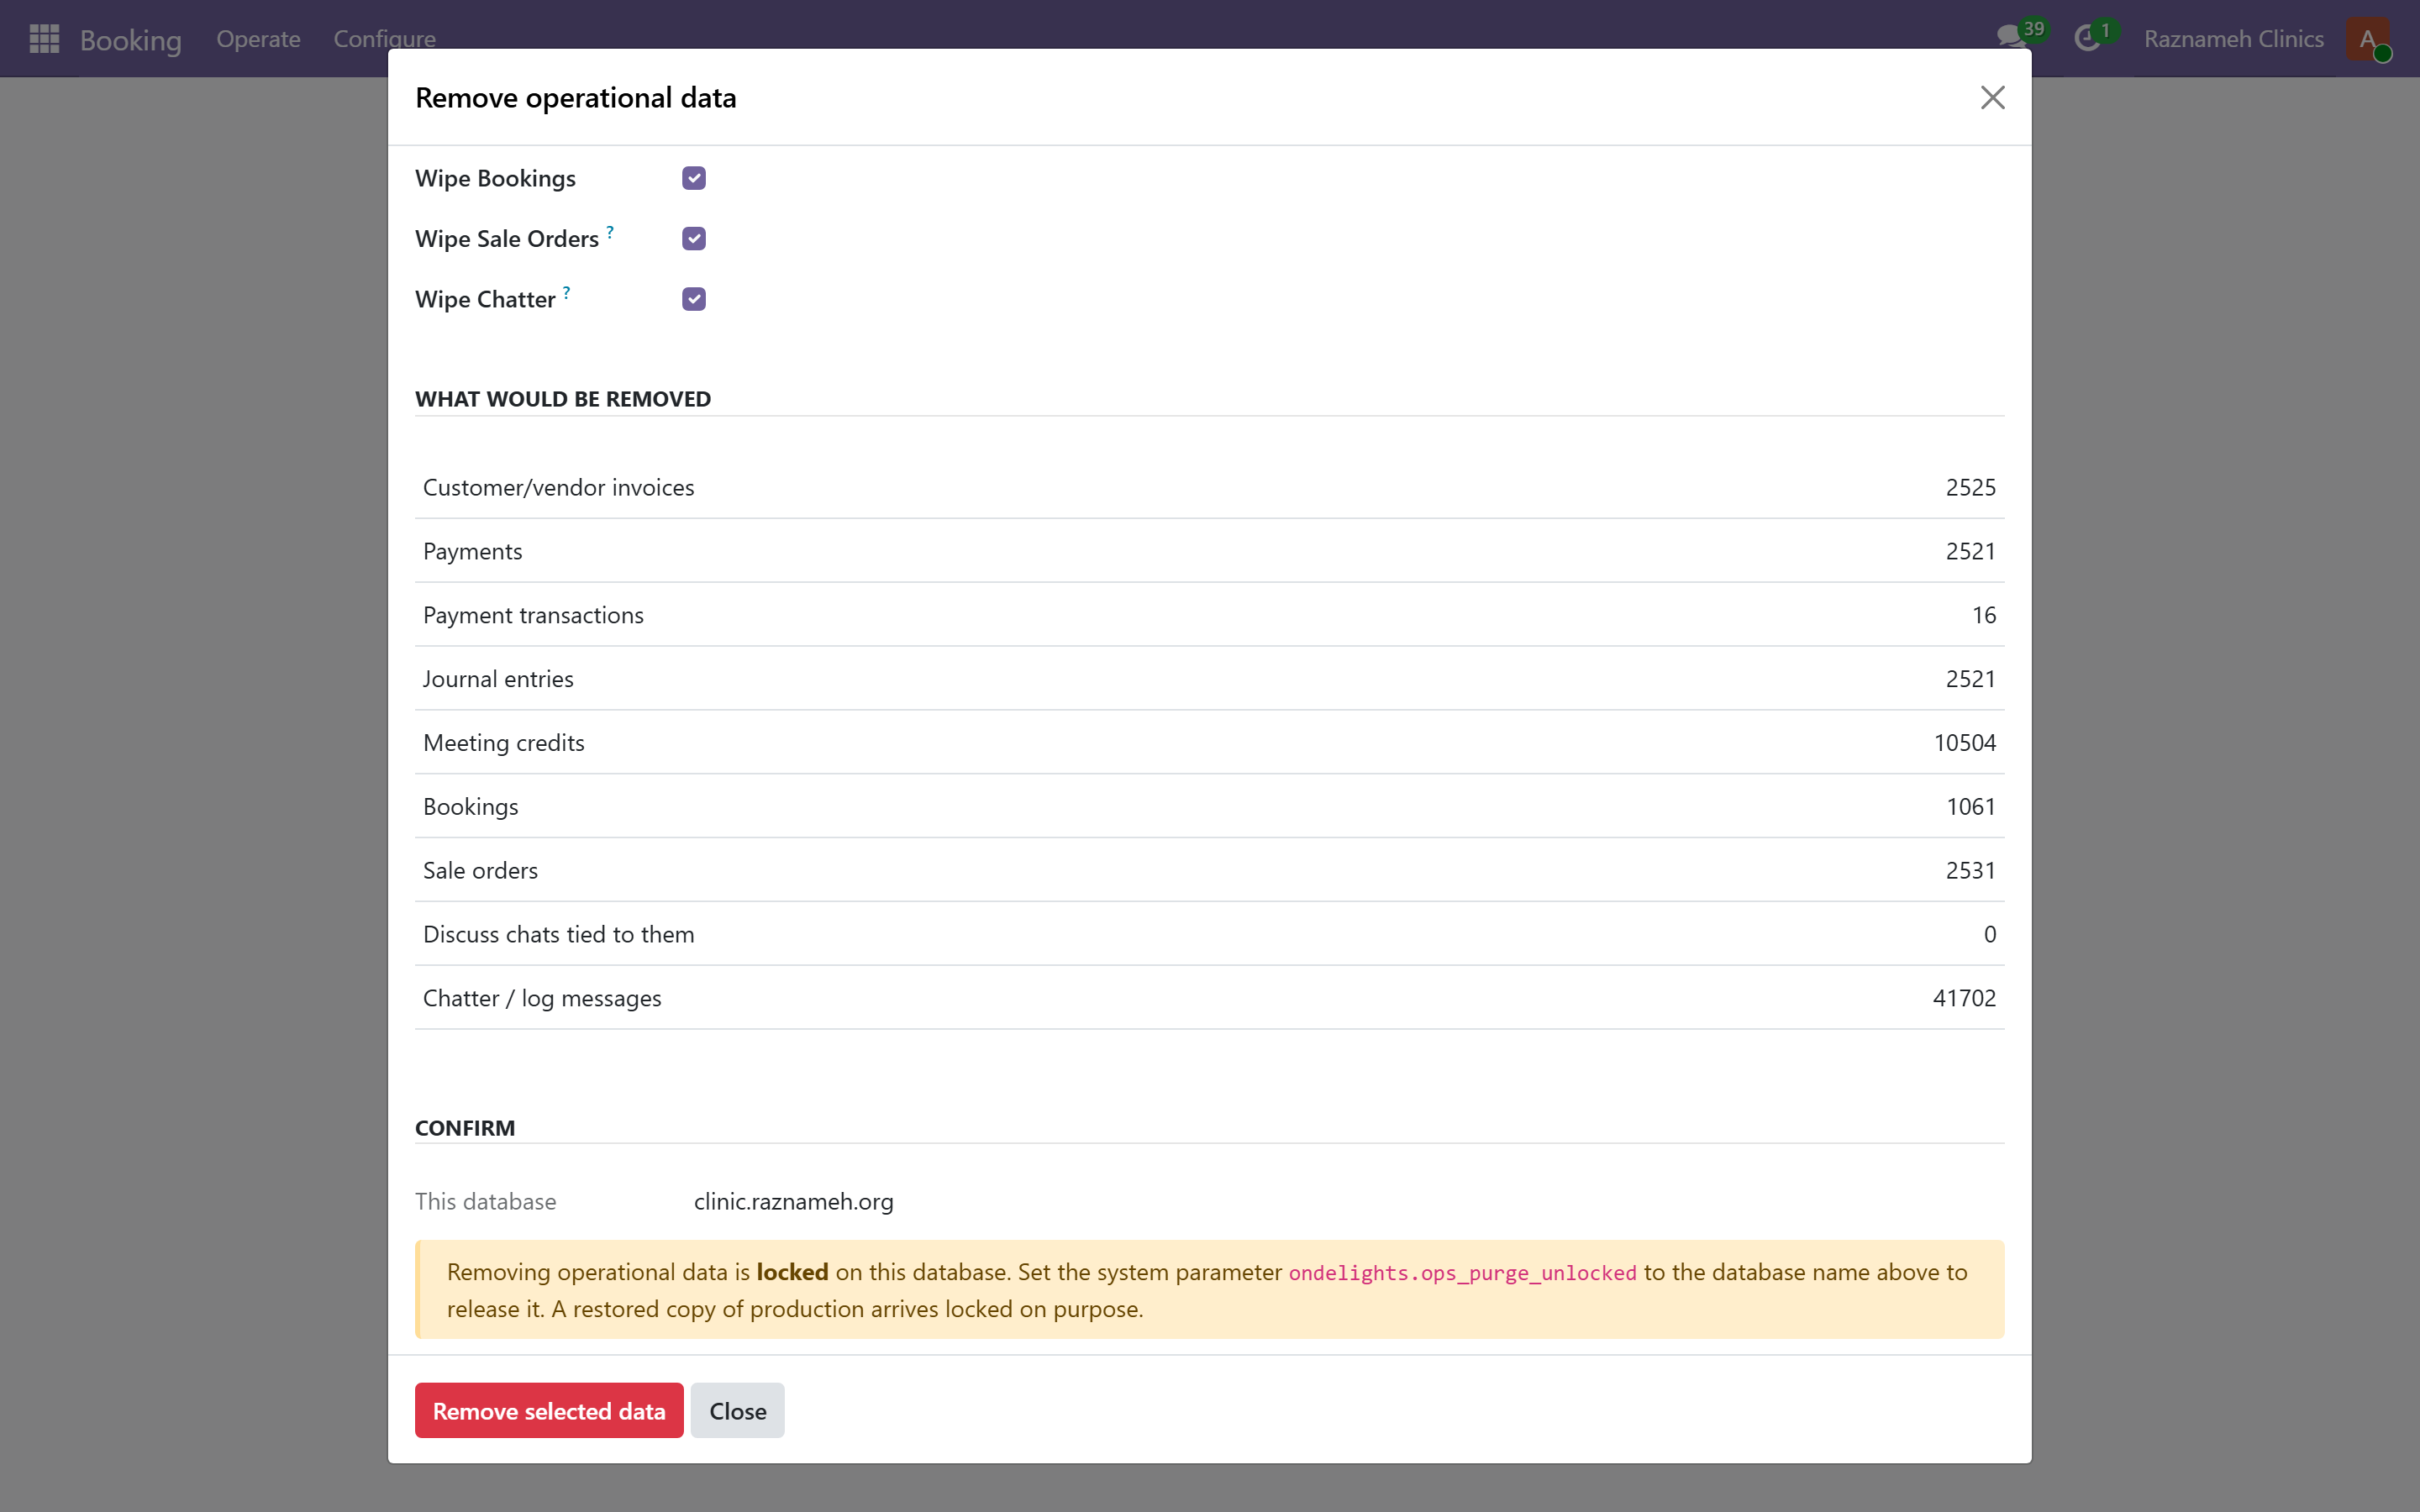Click the Journal entries row label
Viewport: 2420px width, 1512px height.
tap(498, 679)
